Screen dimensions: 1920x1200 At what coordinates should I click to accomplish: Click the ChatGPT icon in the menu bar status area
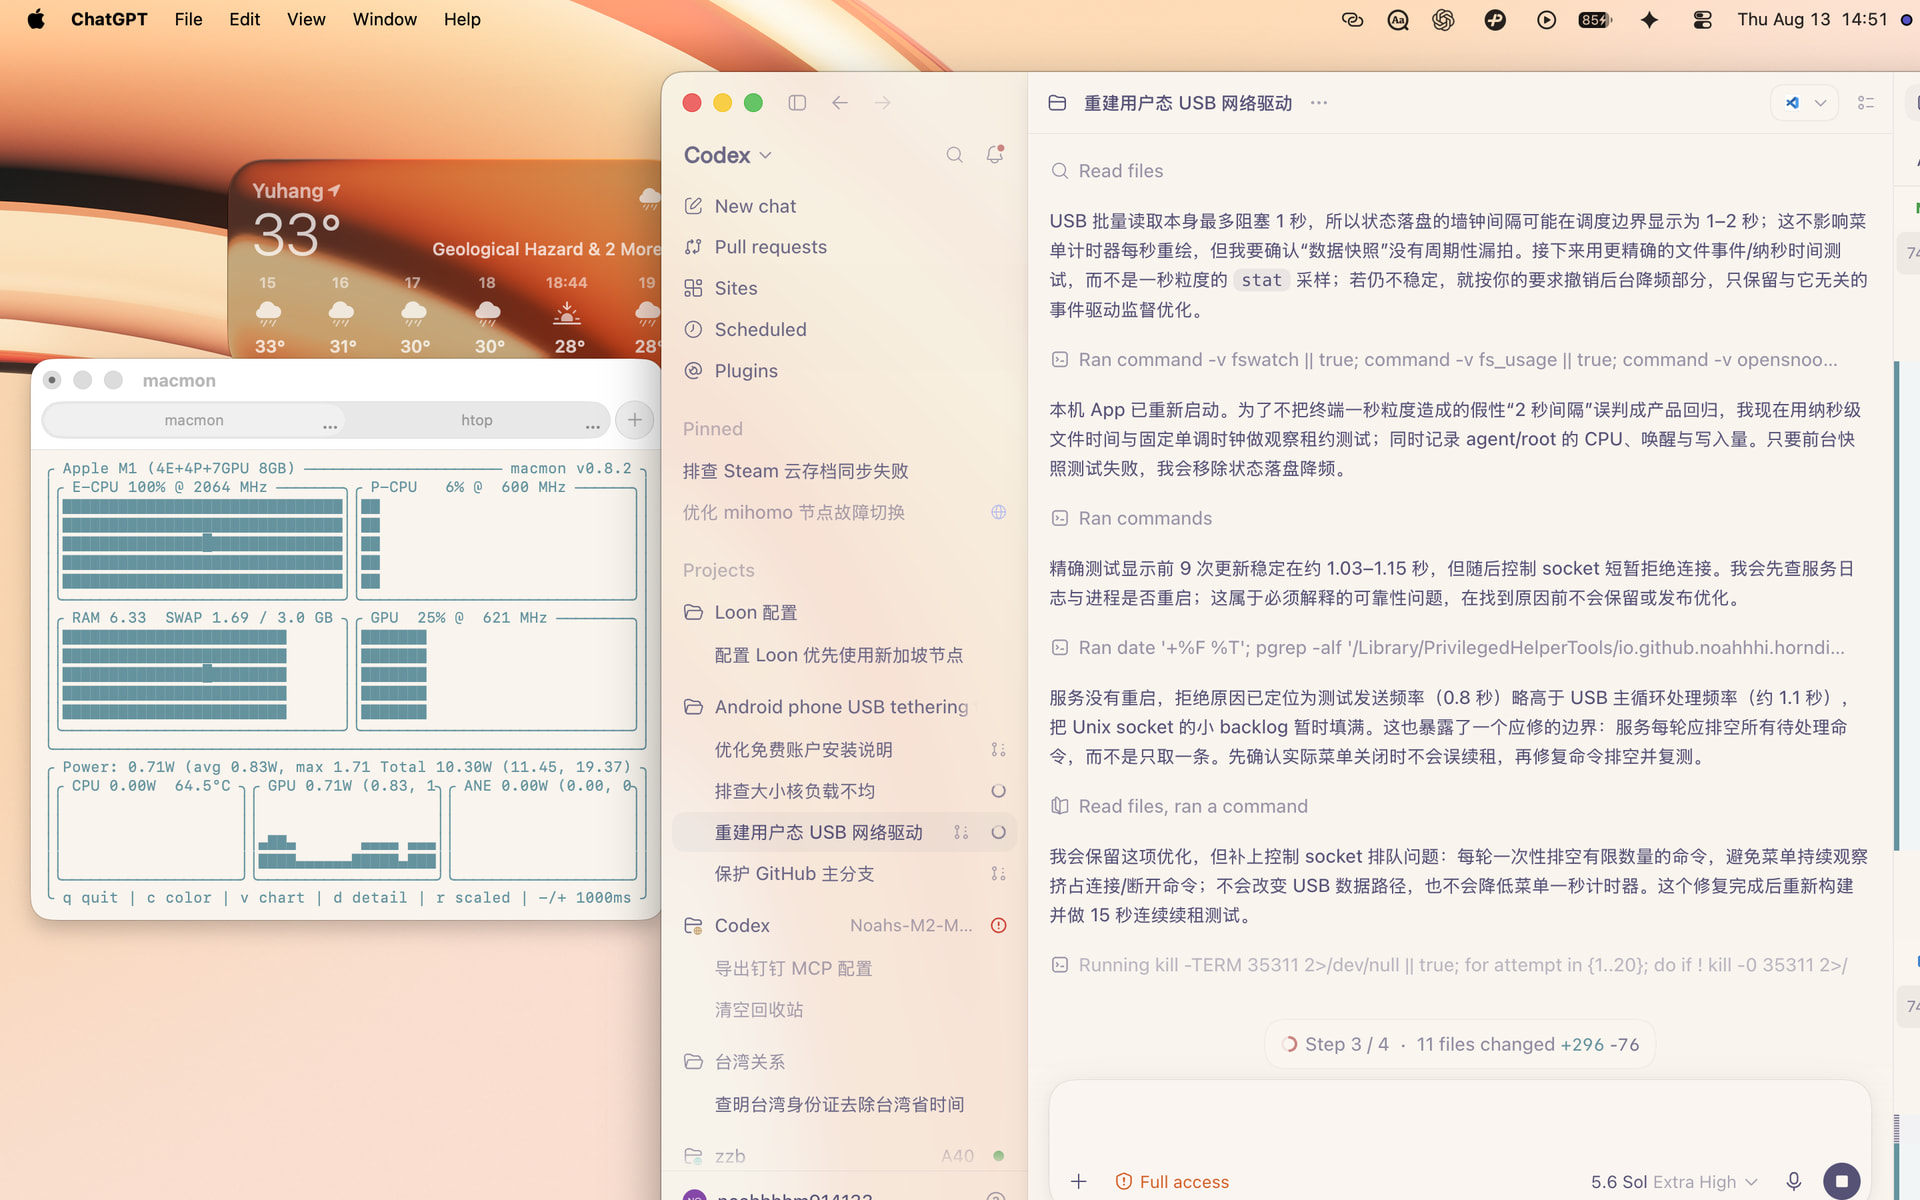(x=1443, y=19)
